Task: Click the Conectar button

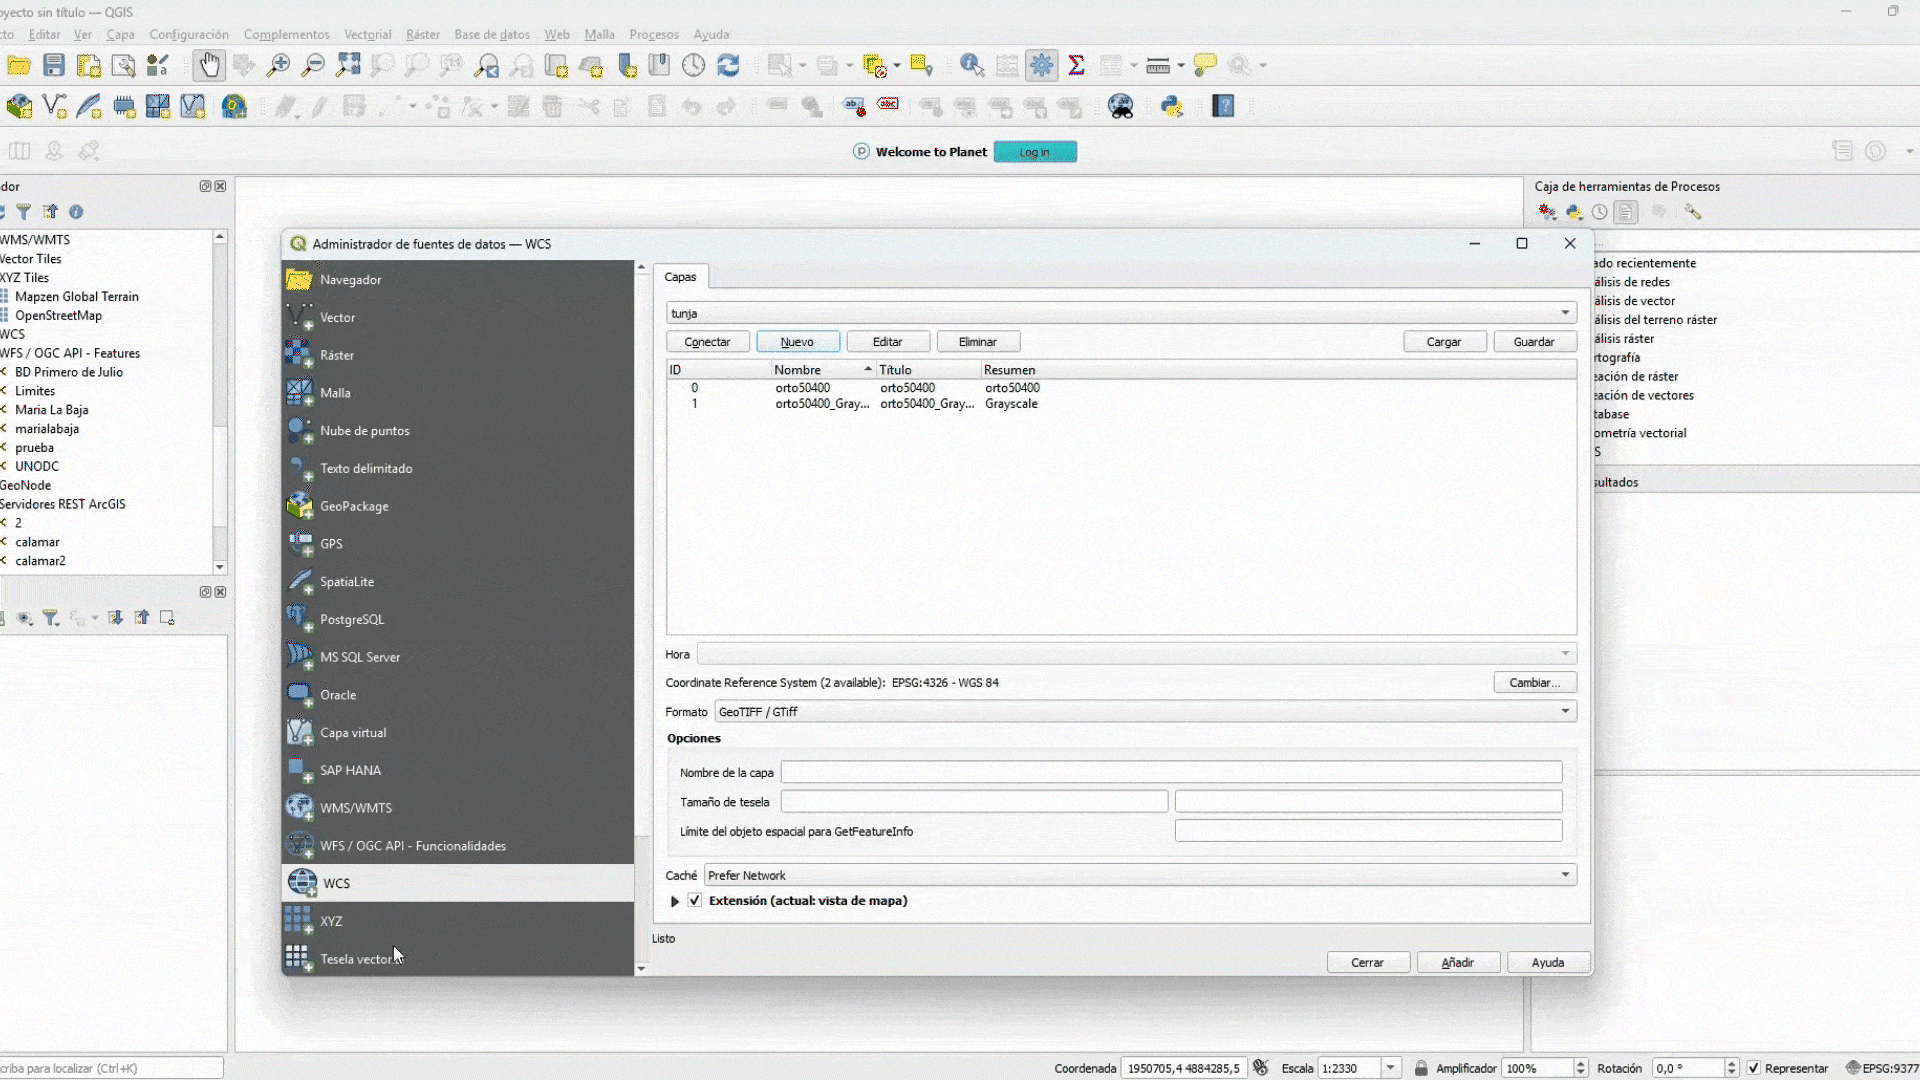Action: pos(707,342)
